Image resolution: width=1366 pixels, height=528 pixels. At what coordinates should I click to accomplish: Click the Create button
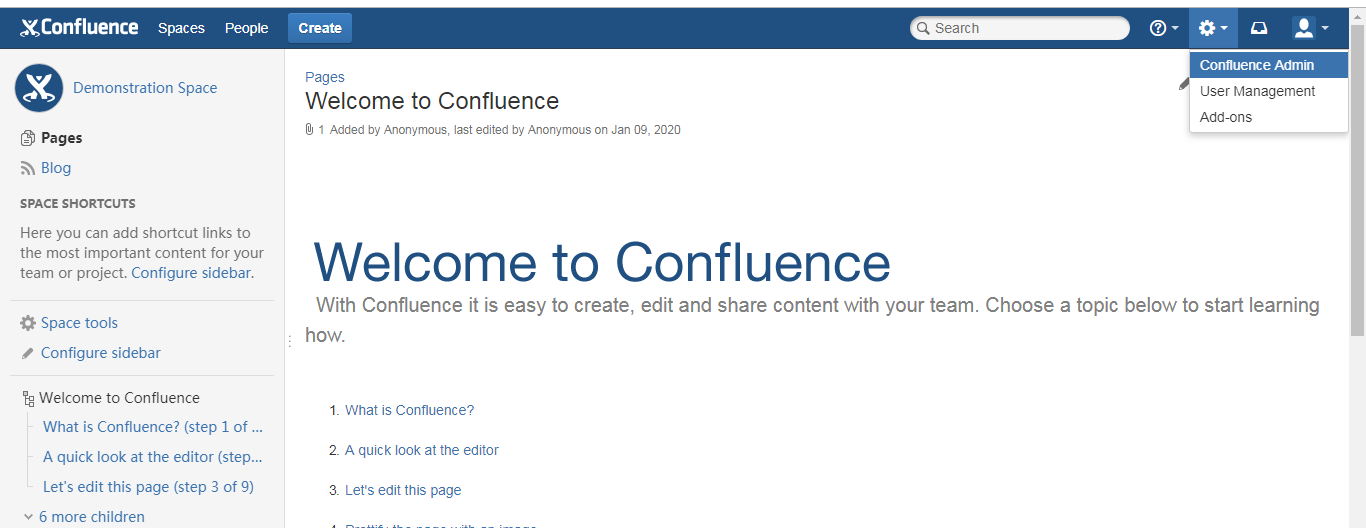click(320, 28)
